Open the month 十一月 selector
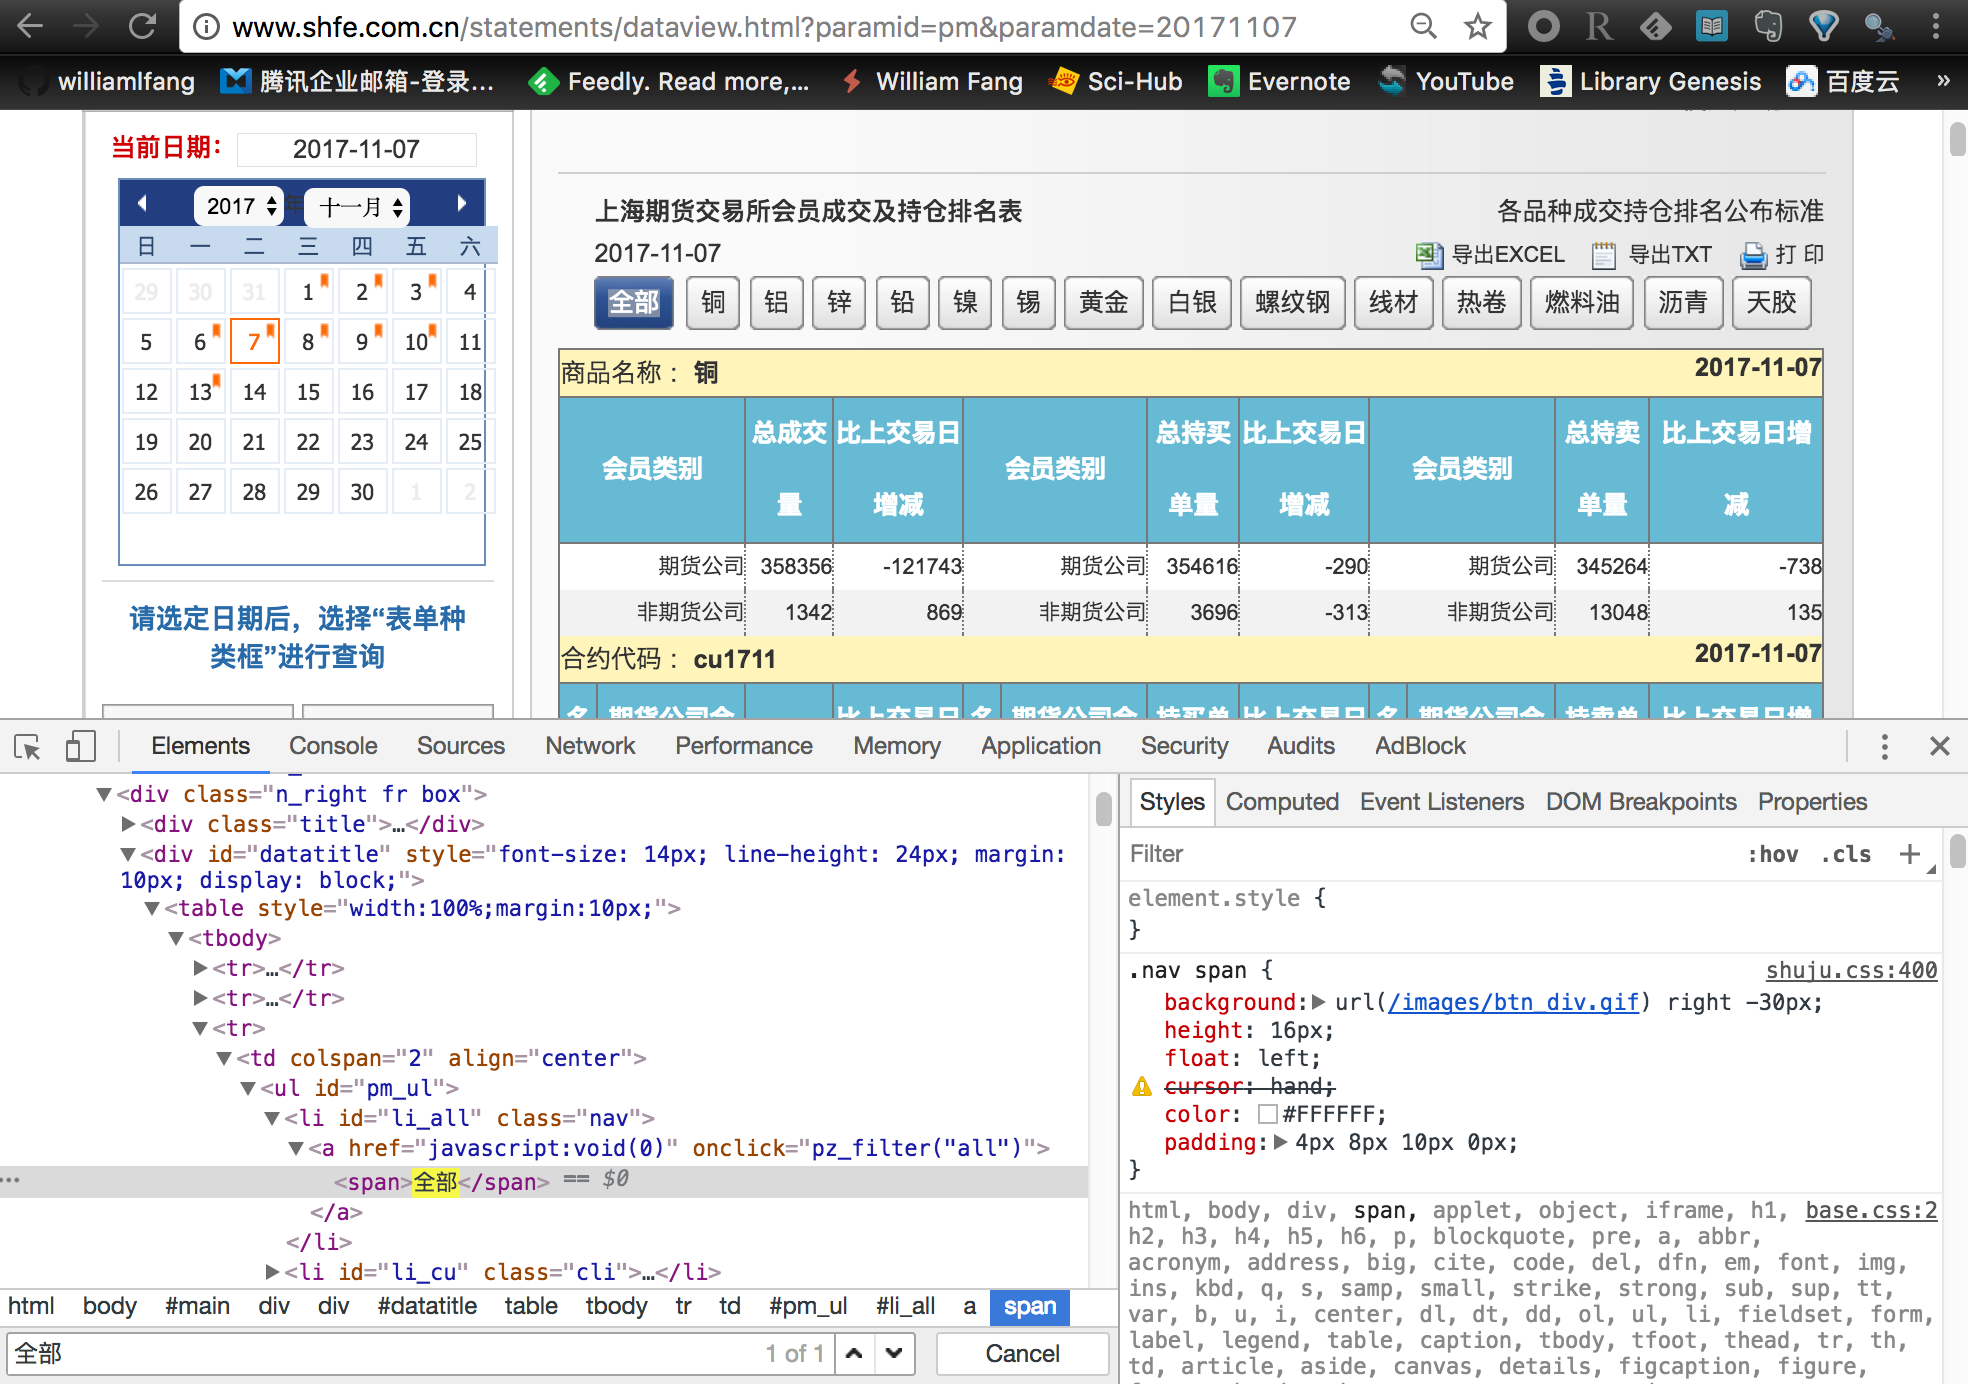 click(357, 206)
